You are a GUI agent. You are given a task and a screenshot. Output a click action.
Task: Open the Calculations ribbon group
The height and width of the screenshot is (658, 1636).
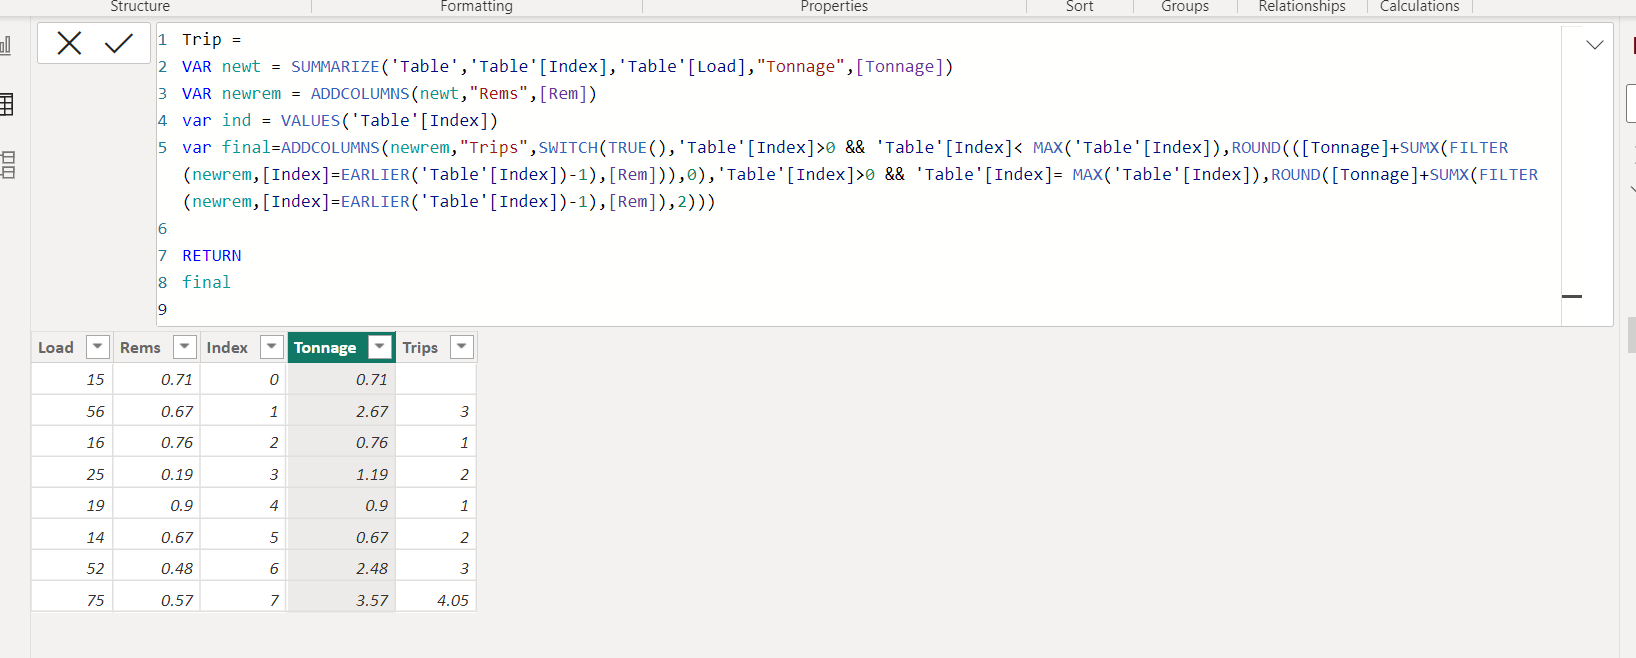point(1420,7)
